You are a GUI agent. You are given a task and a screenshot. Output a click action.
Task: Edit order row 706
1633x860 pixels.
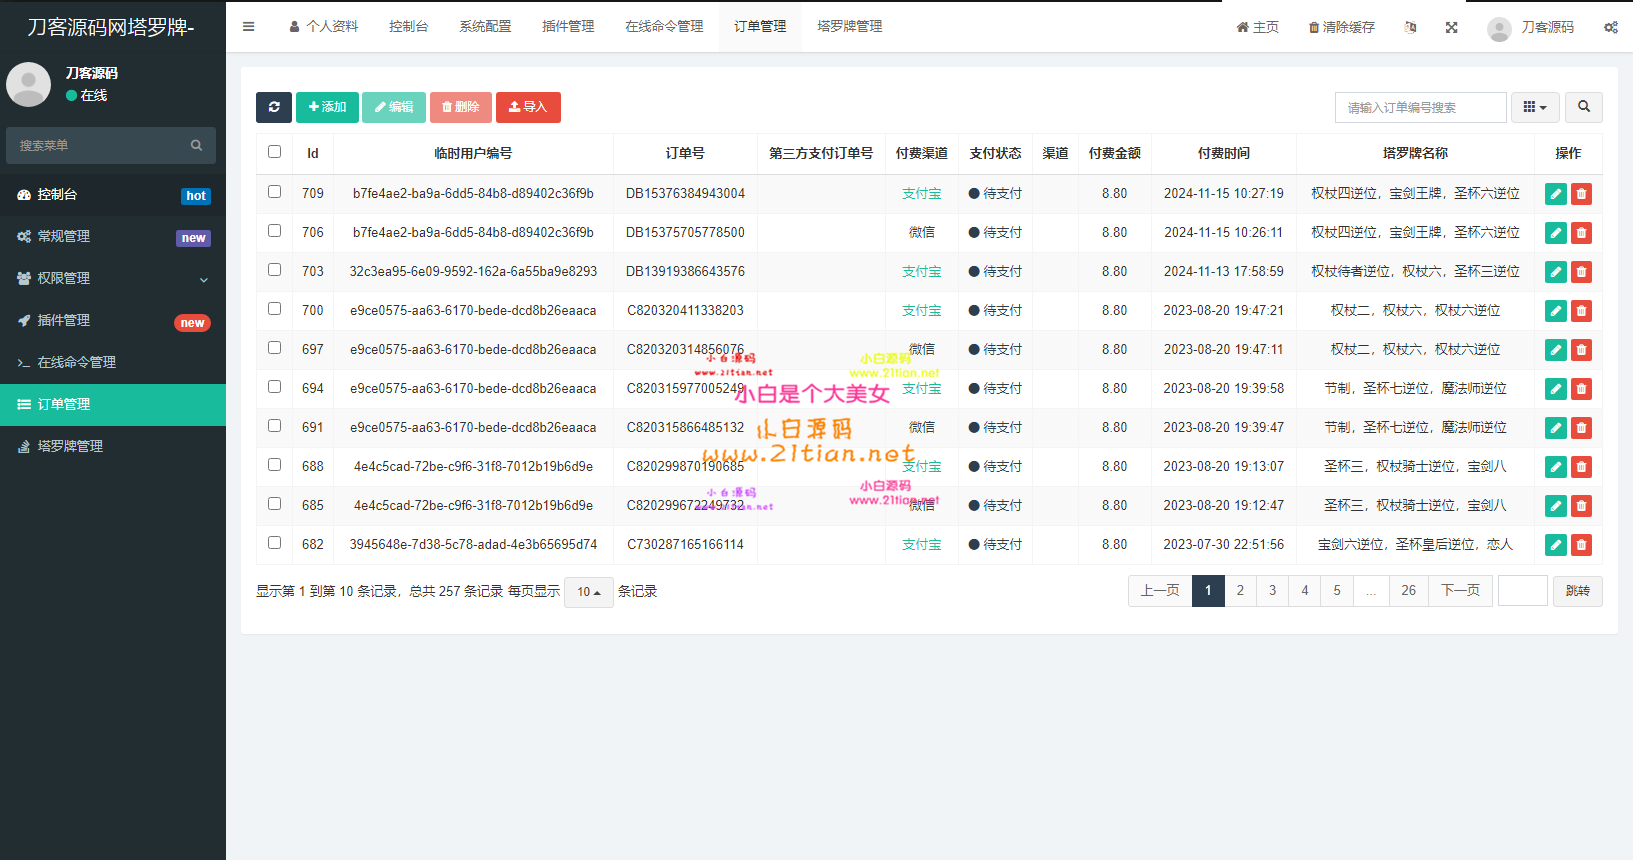click(x=1556, y=233)
